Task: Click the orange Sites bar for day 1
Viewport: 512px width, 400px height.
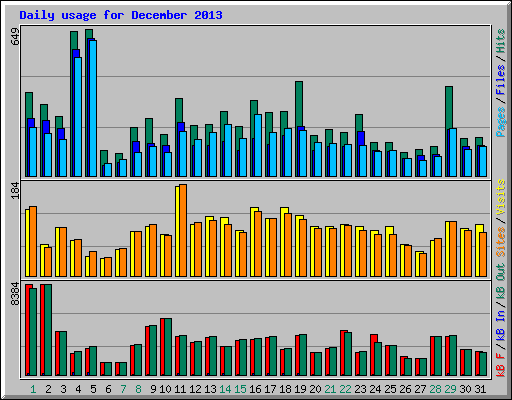Action: click(33, 242)
